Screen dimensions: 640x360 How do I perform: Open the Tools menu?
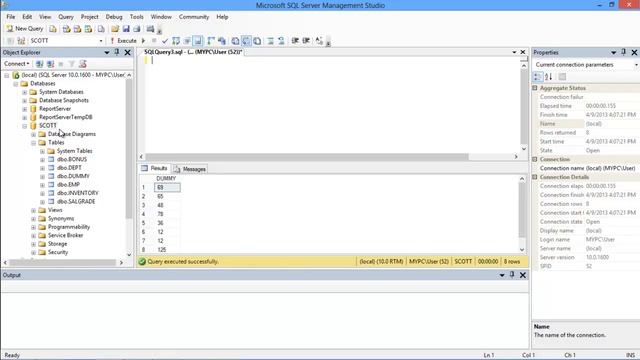pos(137,17)
